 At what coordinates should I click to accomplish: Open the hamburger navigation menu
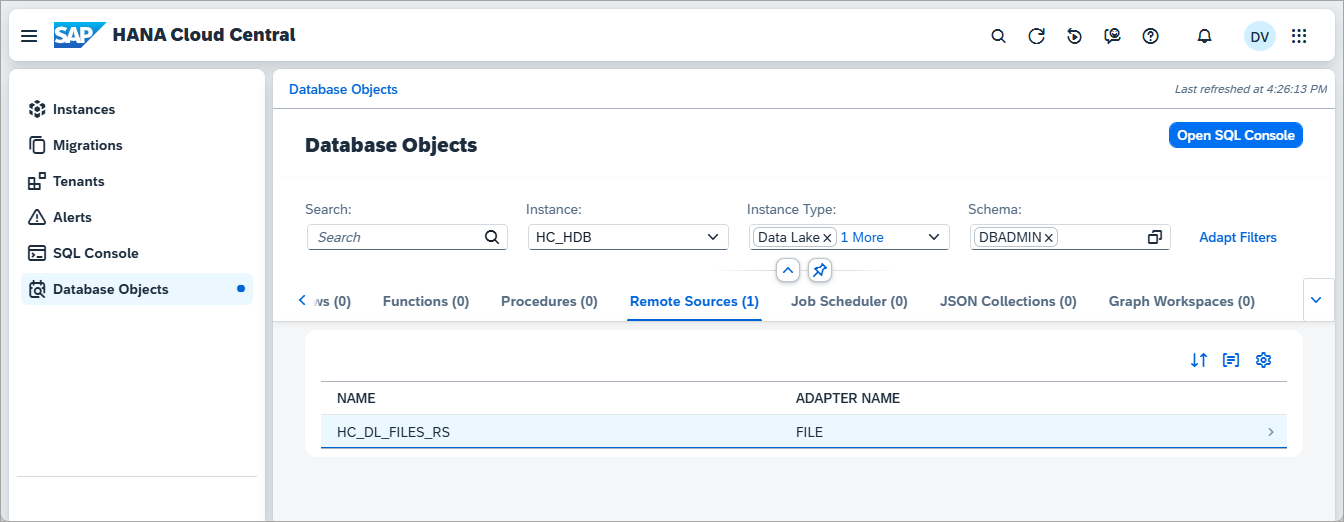click(29, 36)
